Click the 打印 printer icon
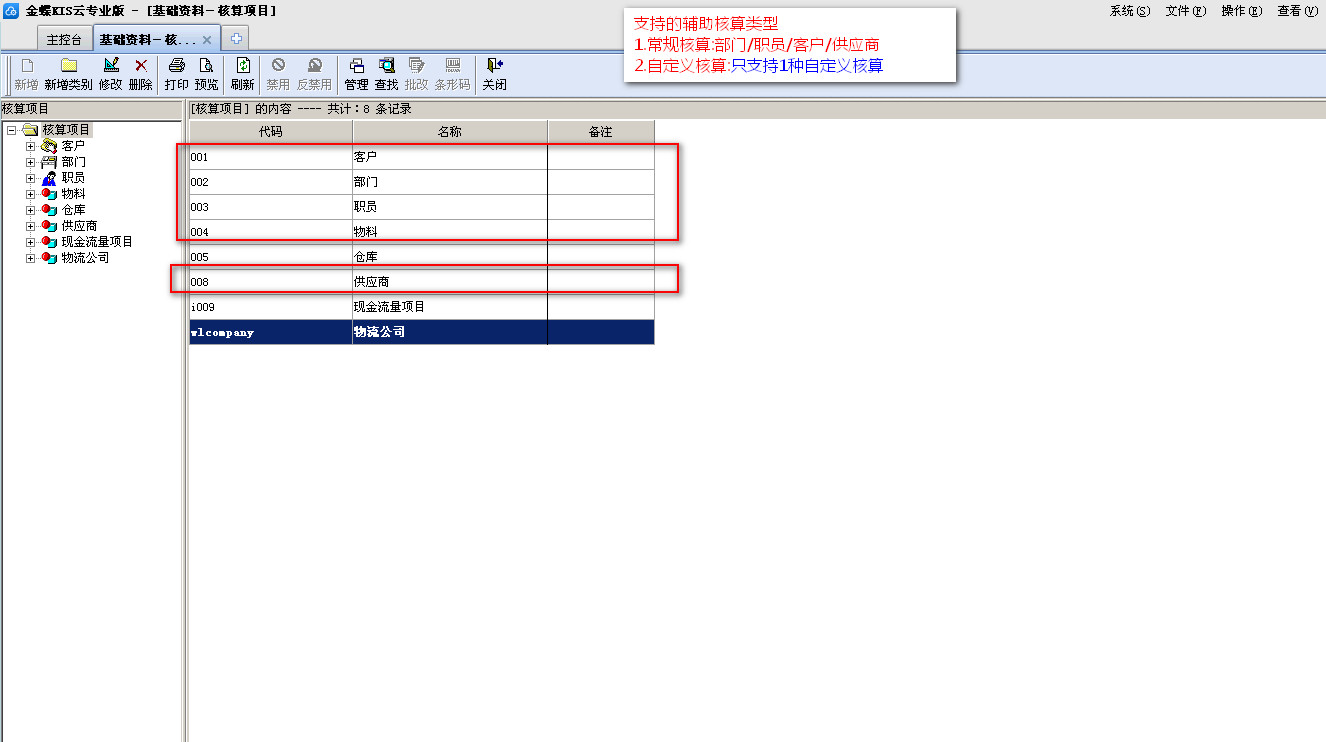Screen dimensions: 1326x742 tap(176, 66)
